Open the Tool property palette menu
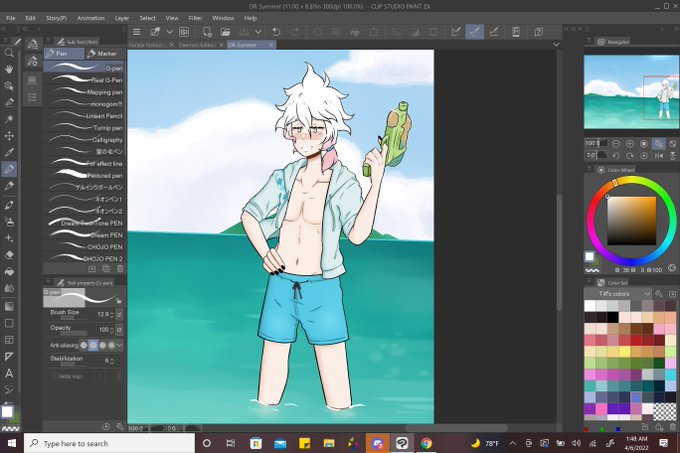The image size is (680, 453). (48, 282)
